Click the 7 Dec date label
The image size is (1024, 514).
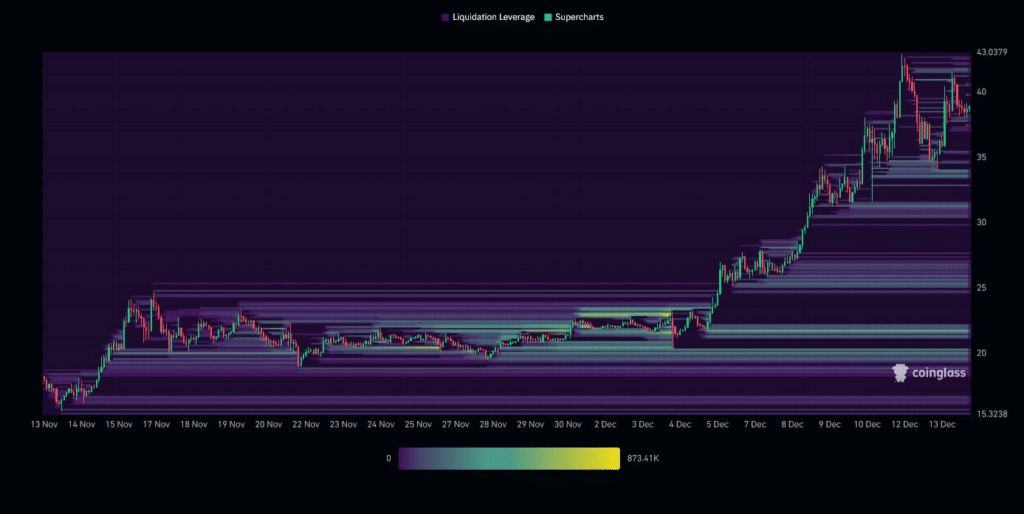click(754, 425)
